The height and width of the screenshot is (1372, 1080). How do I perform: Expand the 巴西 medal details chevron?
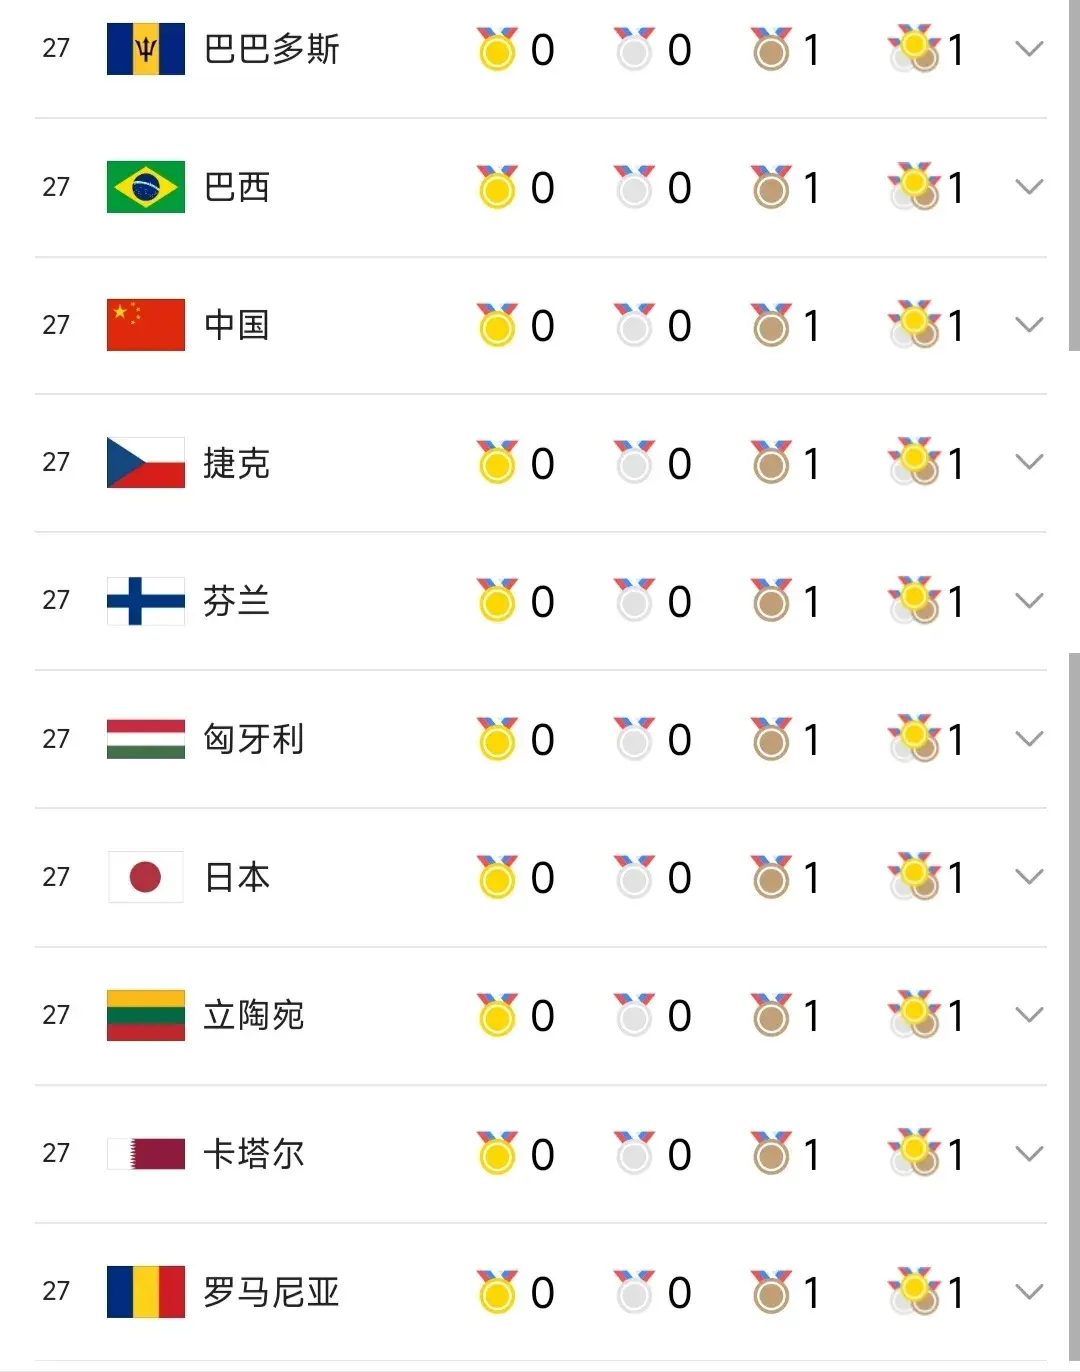pos(1029,186)
